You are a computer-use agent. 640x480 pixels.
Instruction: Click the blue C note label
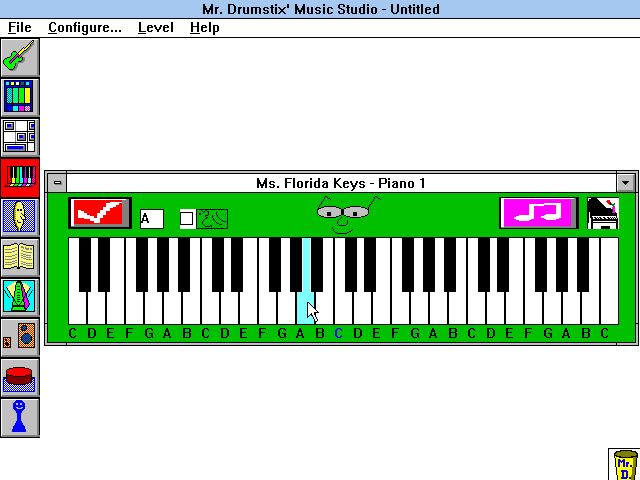[x=338, y=333]
